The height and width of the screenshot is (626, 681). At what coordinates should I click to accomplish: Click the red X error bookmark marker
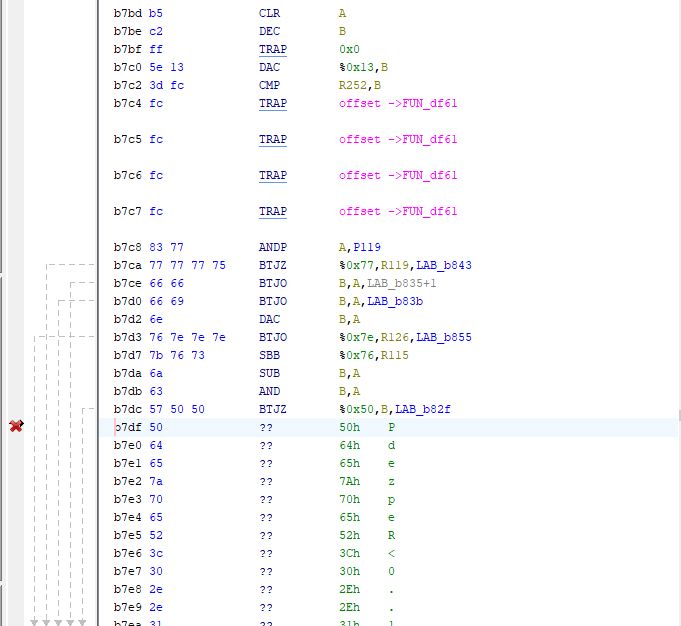pyautogui.click(x=16, y=427)
